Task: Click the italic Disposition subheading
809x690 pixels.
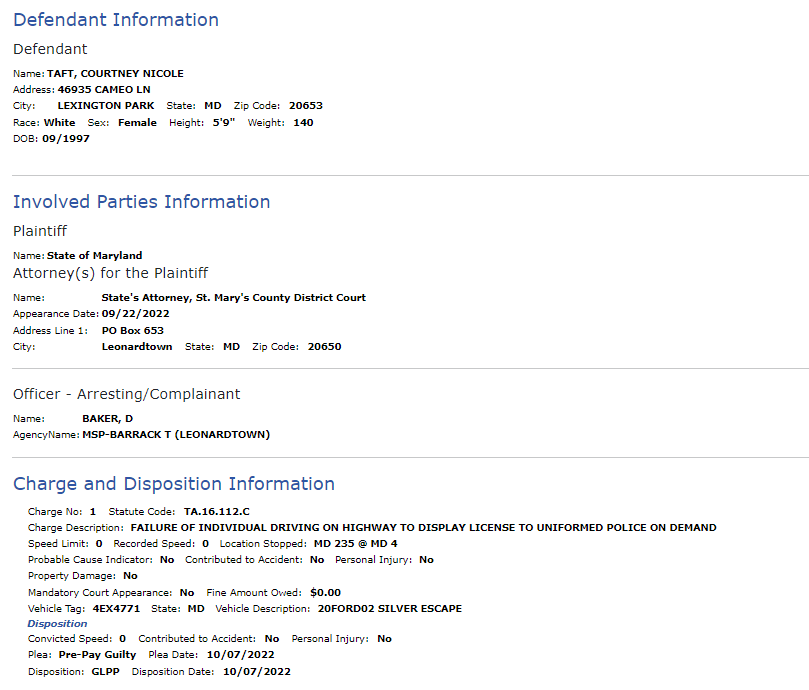Action: point(57,623)
